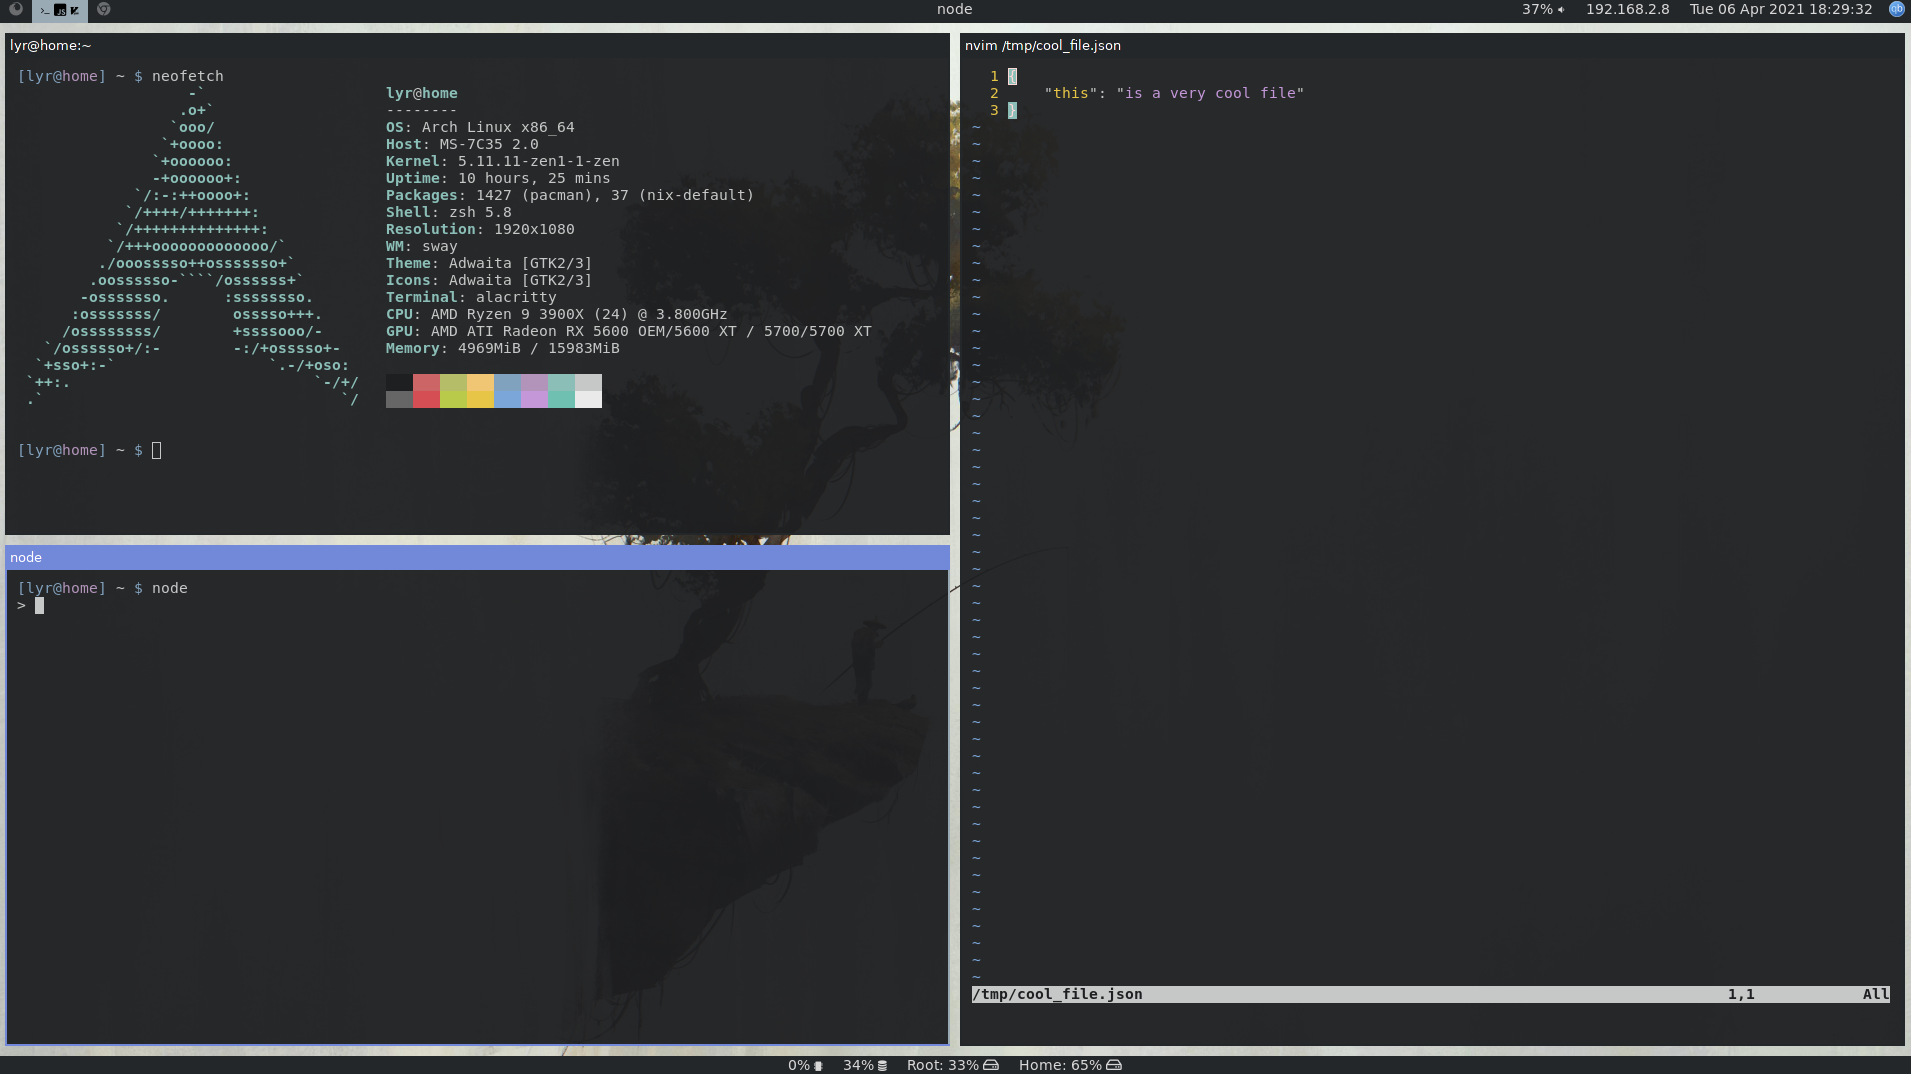Click the Host: MS-7C35 2.0 line
This screenshot has height=1074, width=1911.
pyautogui.click(x=462, y=144)
